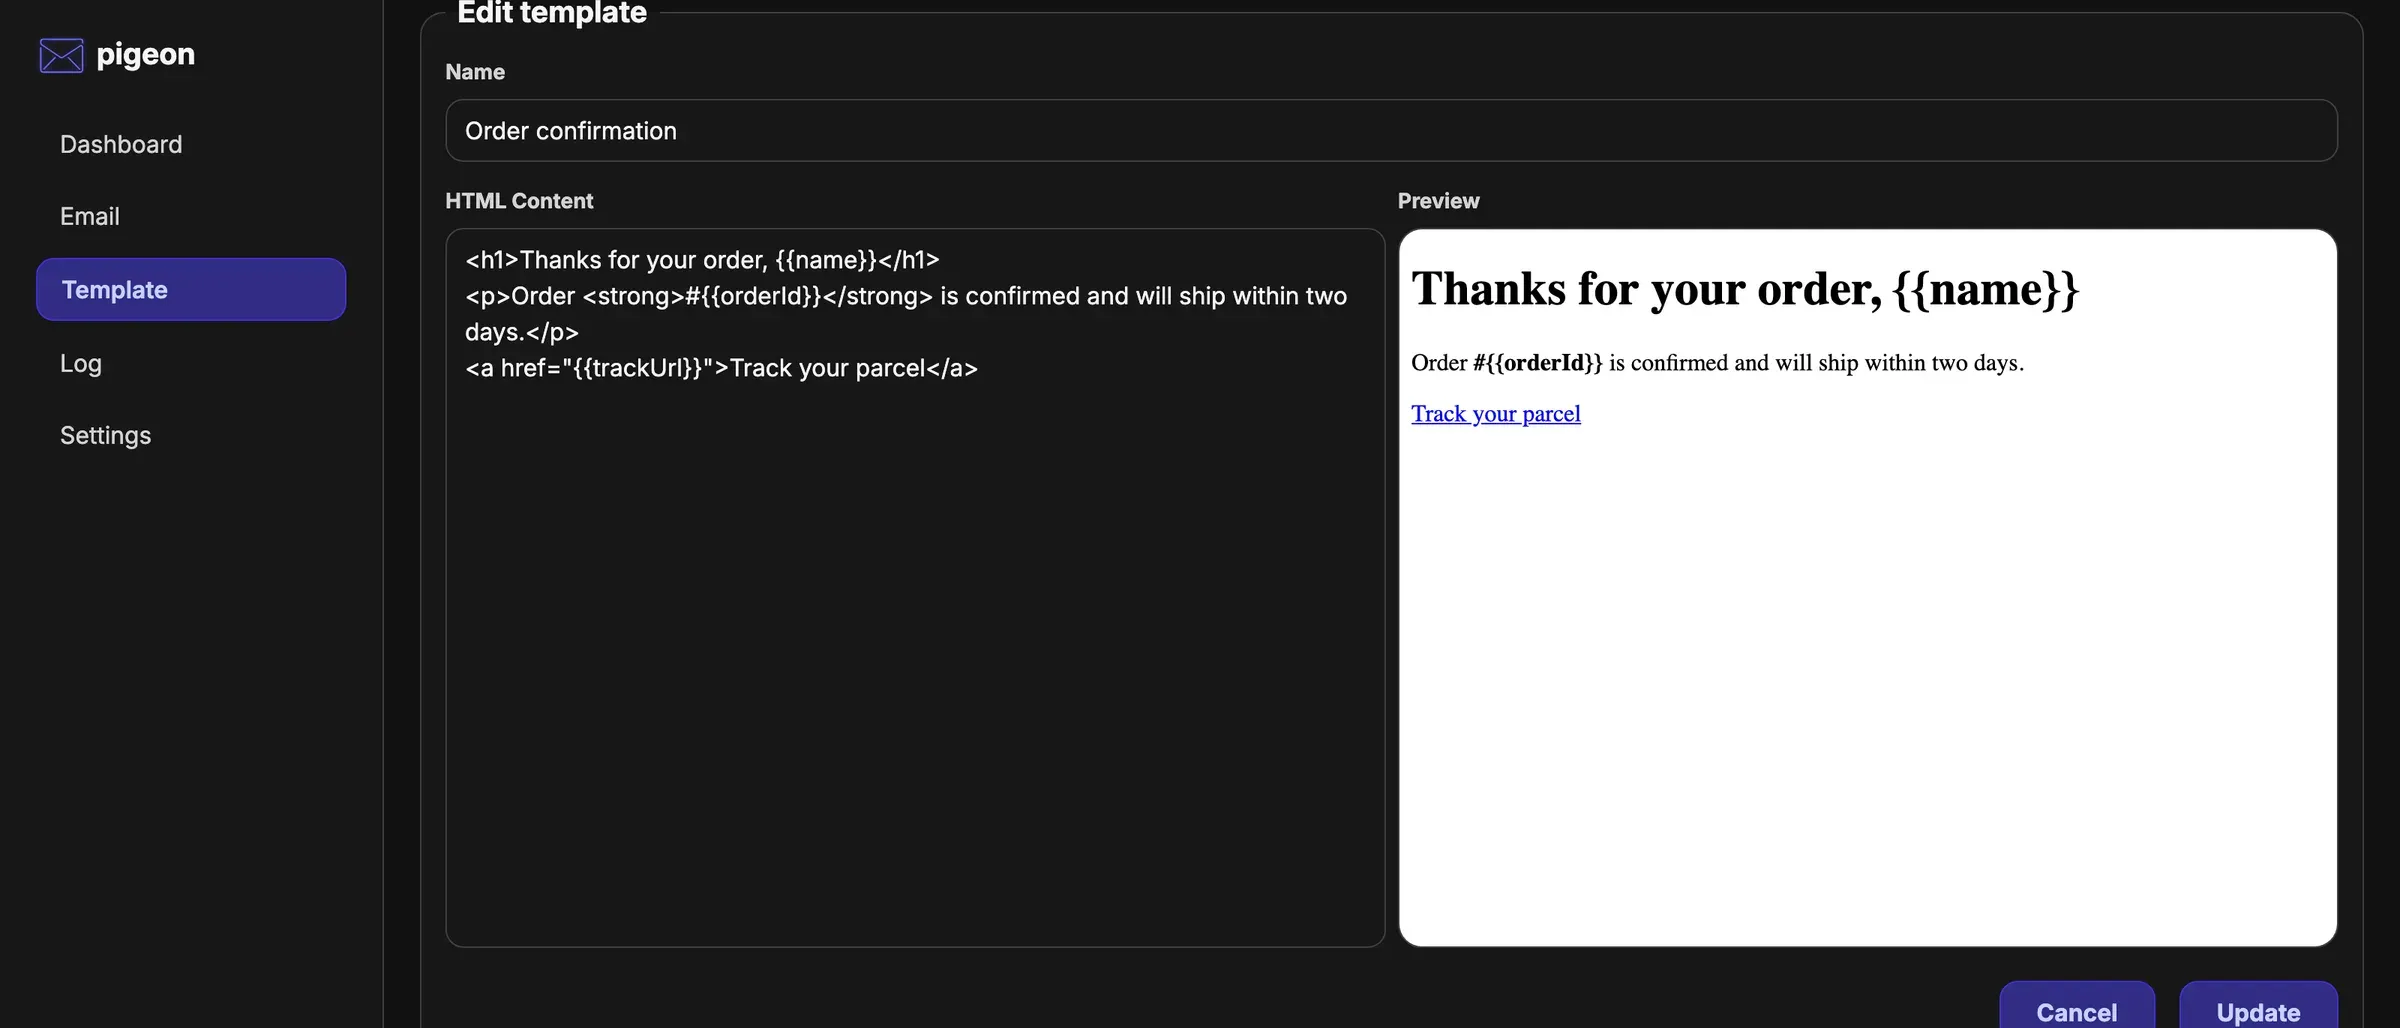
Task: Click the preview line 'Order #{{orderId}} is confirmed'
Action: click(1717, 363)
